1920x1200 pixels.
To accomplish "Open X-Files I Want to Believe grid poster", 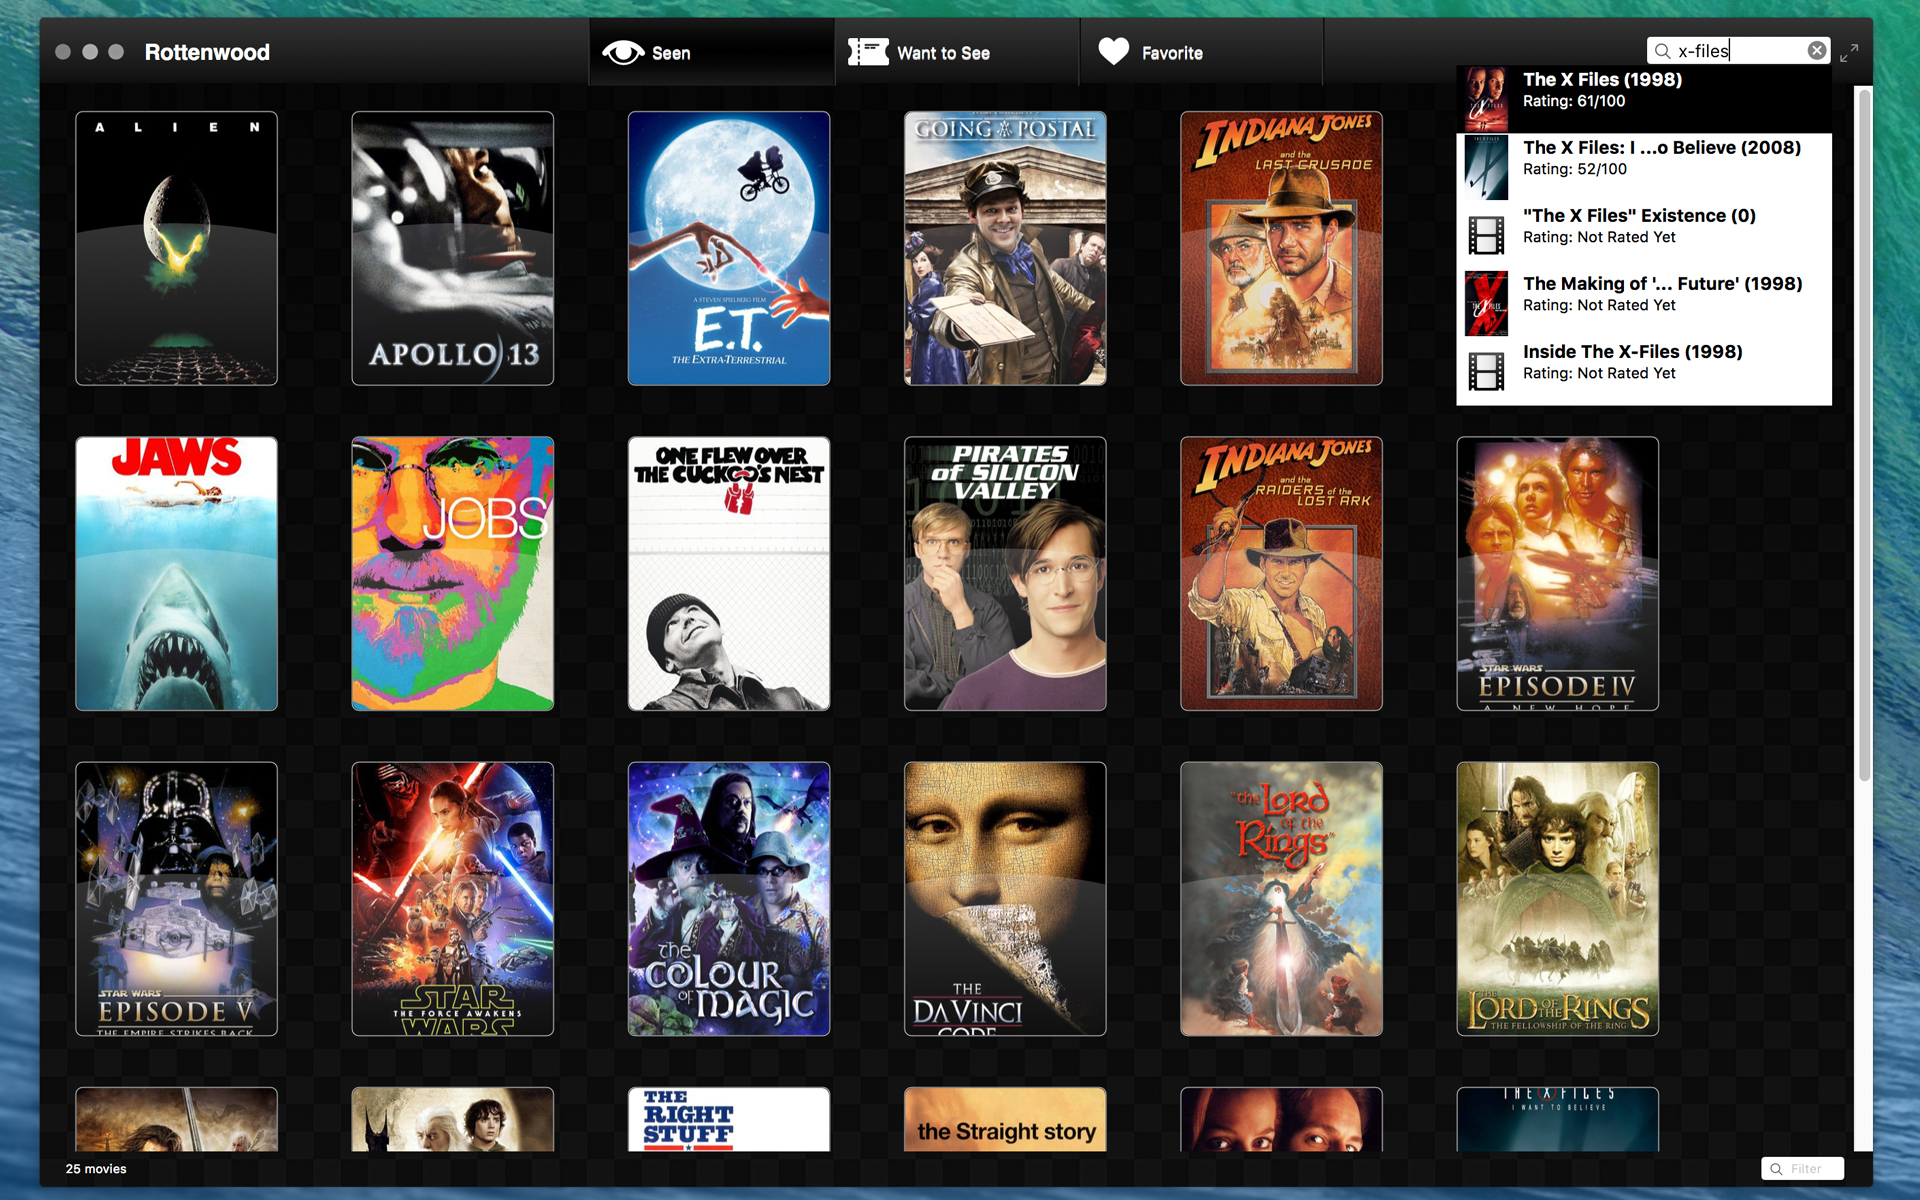I will coord(1557,1119).
